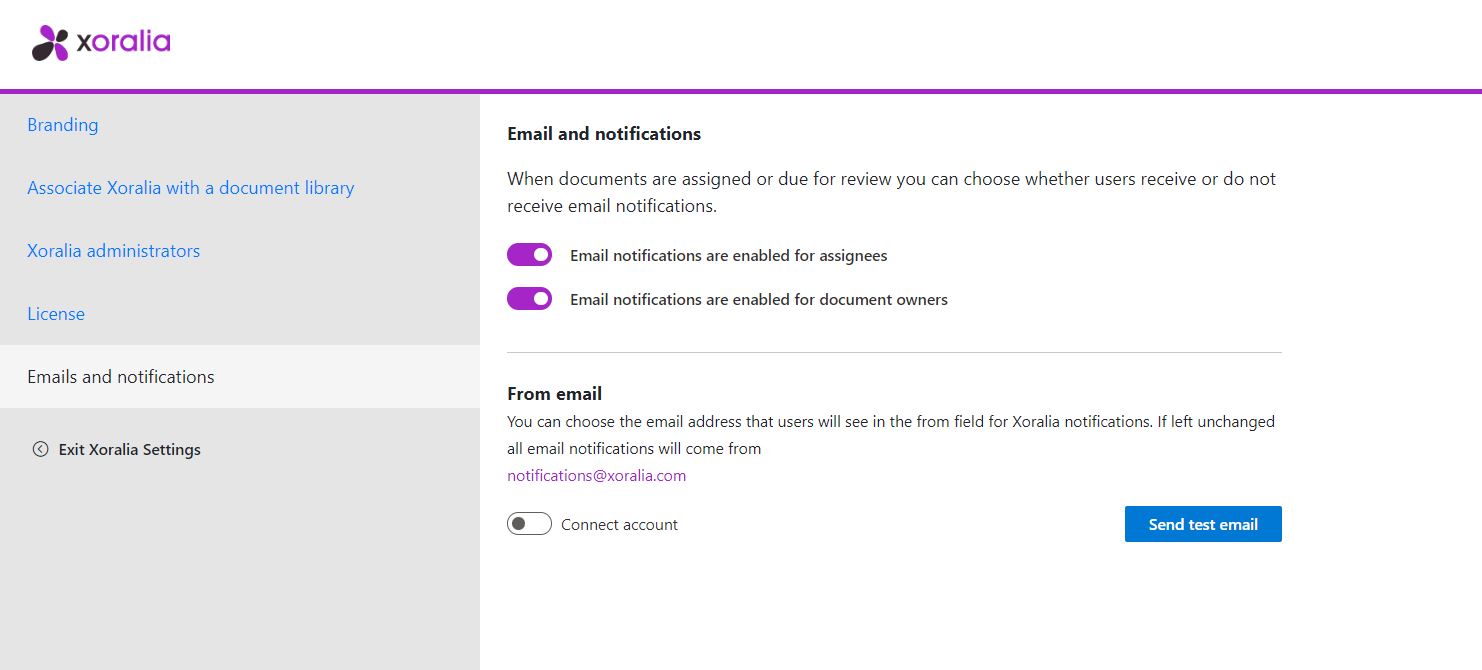Click the 'From email' section heading
The image size is (1482, 670).
point(555,394)
